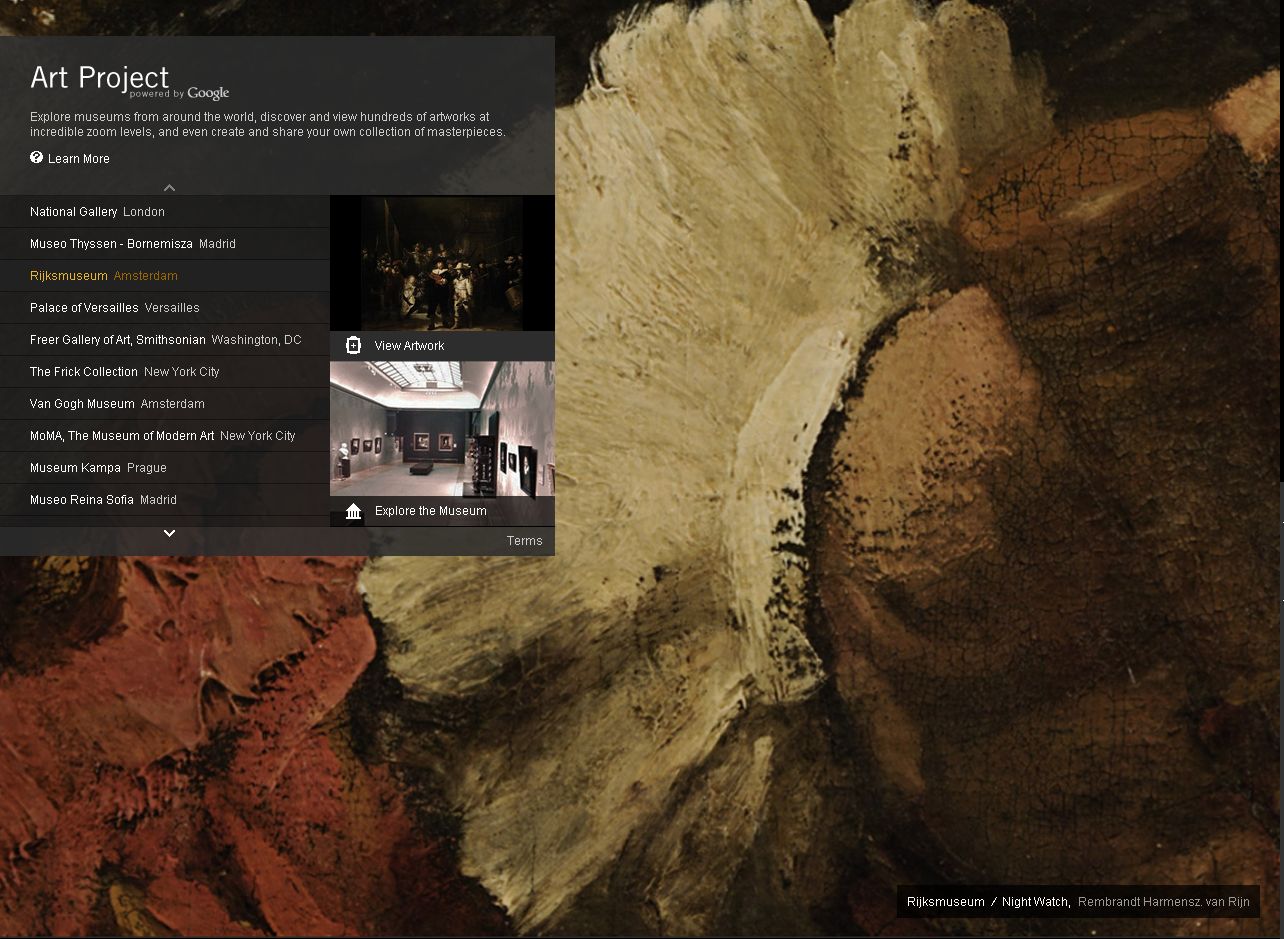1284x939 pixels.
Task: Show more museums with the down chevron
Action: click(169, 533)
